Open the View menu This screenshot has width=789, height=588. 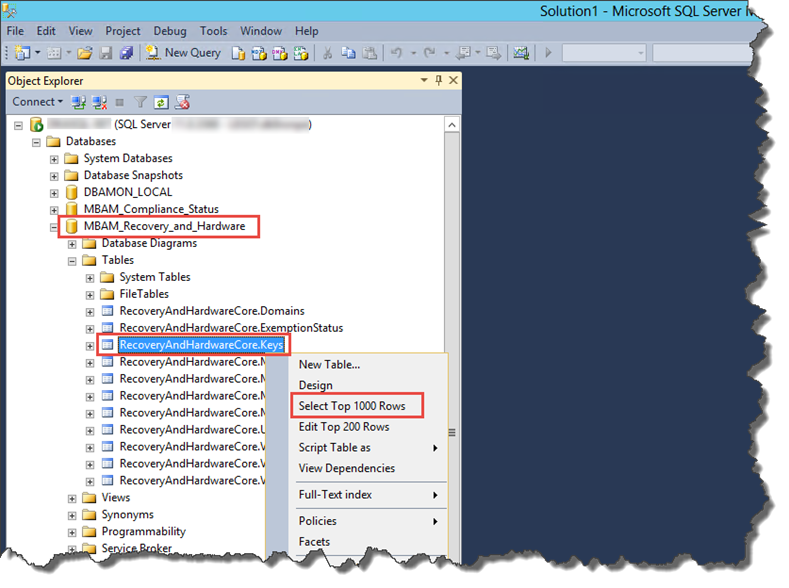pyautogui.click(x=81, y=31)
